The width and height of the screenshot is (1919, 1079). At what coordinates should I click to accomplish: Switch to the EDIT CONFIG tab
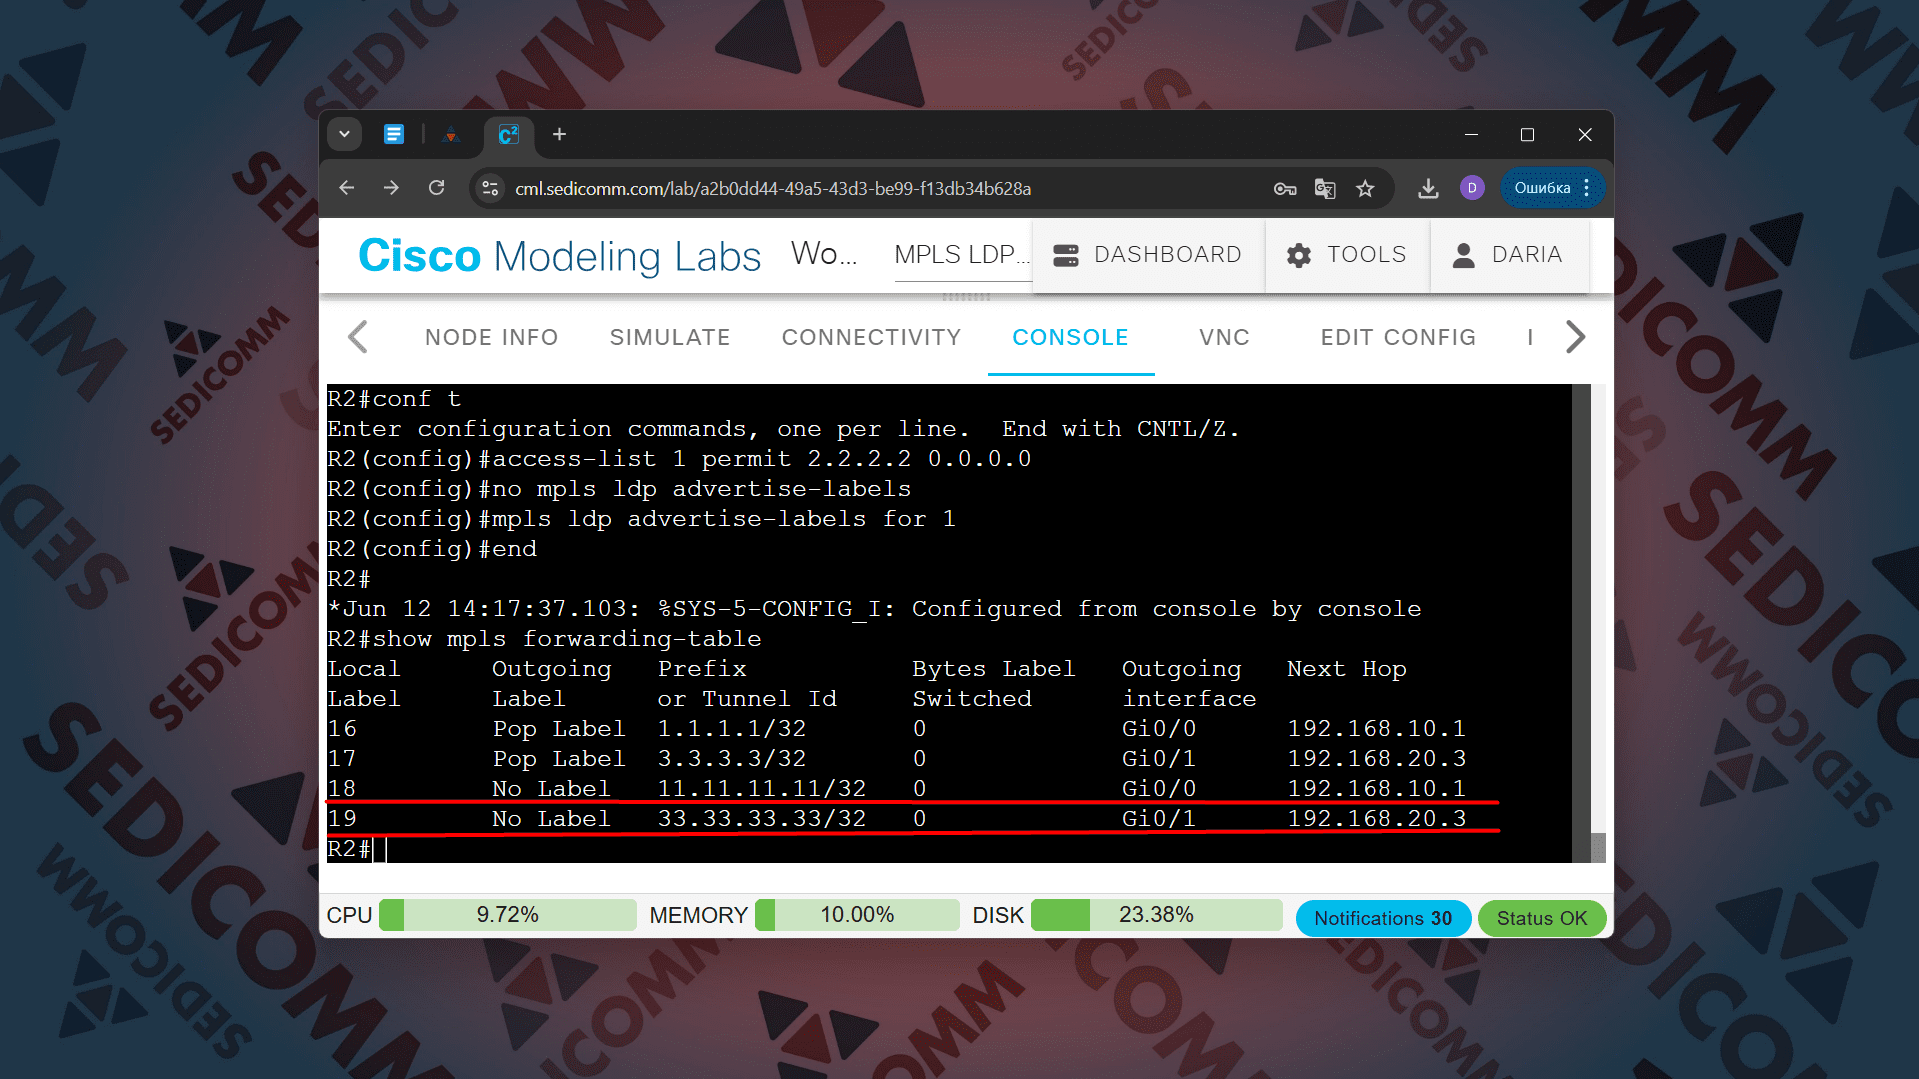click(1398, 337)
